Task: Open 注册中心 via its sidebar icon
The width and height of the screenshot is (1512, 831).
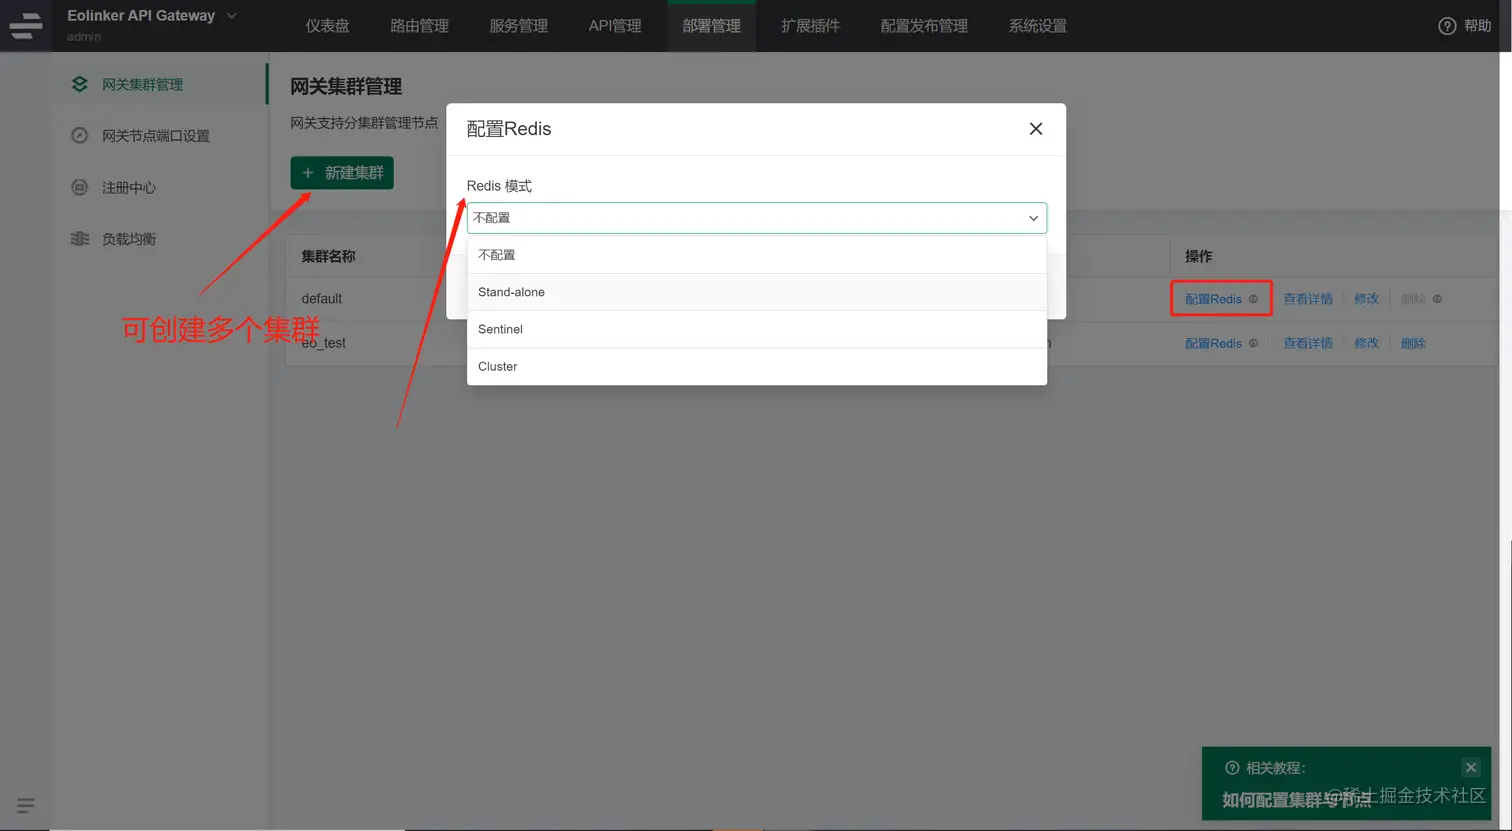Action: (x=80, y=187)
